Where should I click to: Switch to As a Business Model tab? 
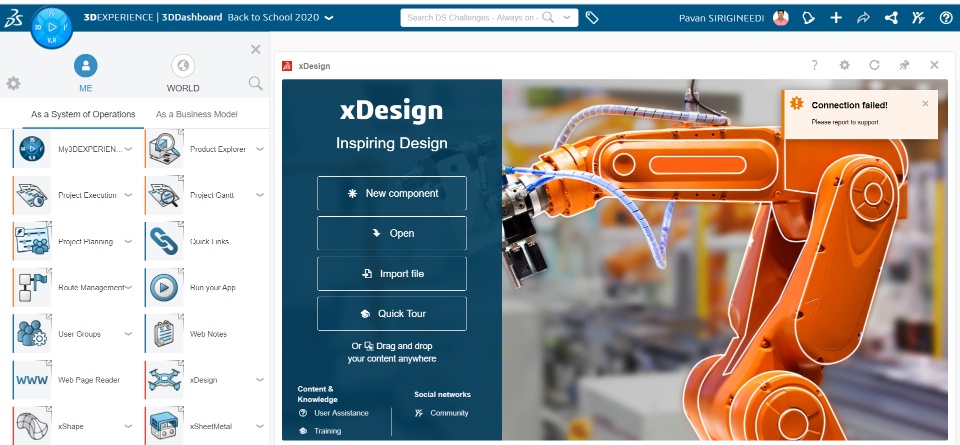coord(197,114)
